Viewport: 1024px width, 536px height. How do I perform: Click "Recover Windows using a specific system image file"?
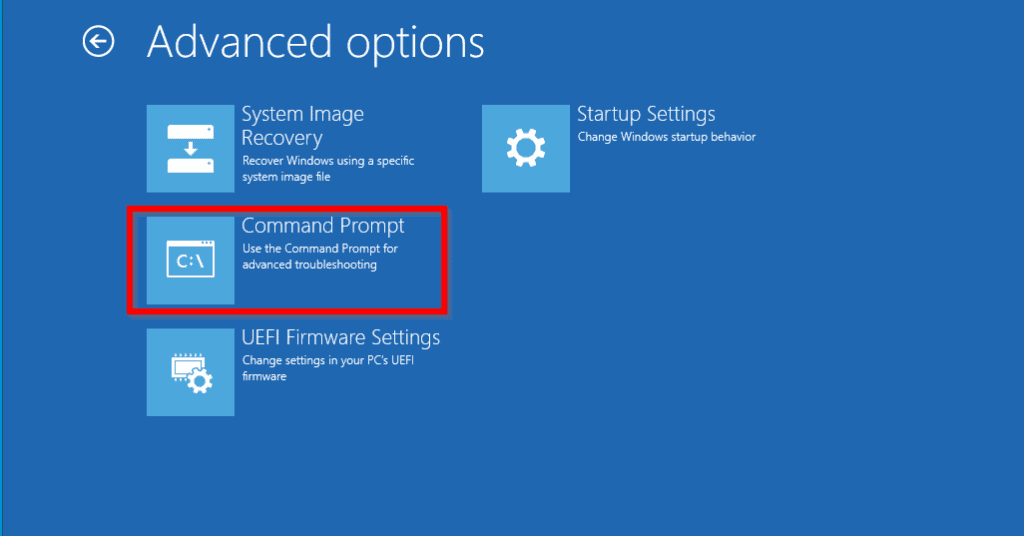(x=328, y=168)
